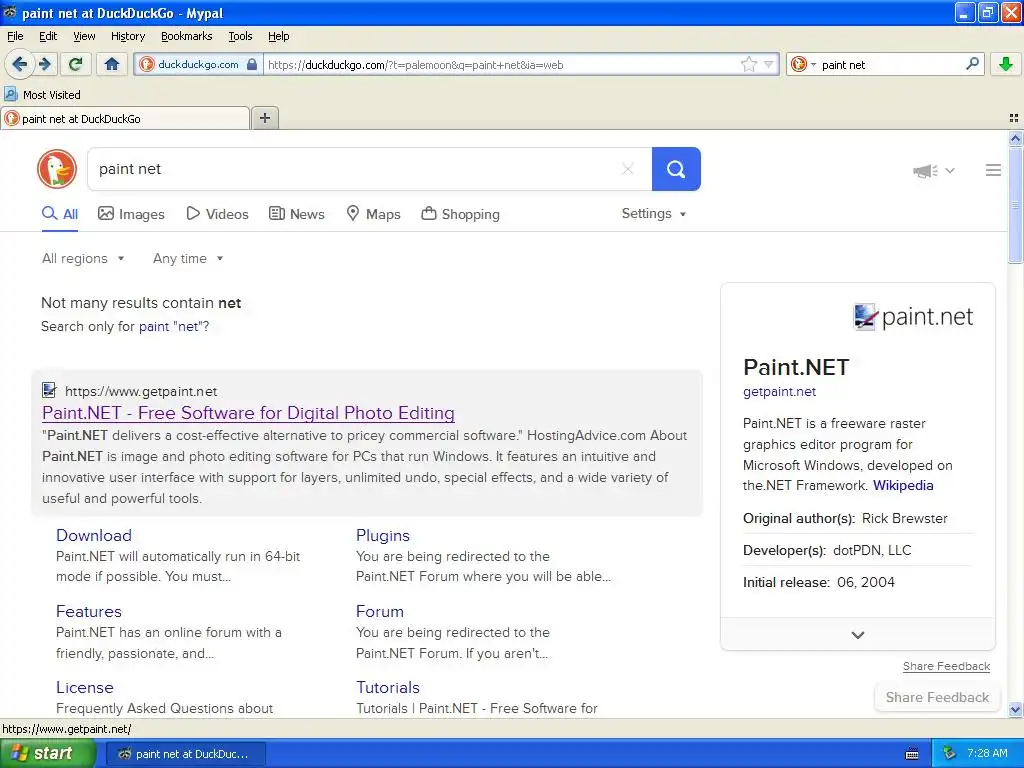Click underlined Share Feedback link
Image resolution: width=1024 pixels, height=768 pixels.
click(x=946, y=666)
